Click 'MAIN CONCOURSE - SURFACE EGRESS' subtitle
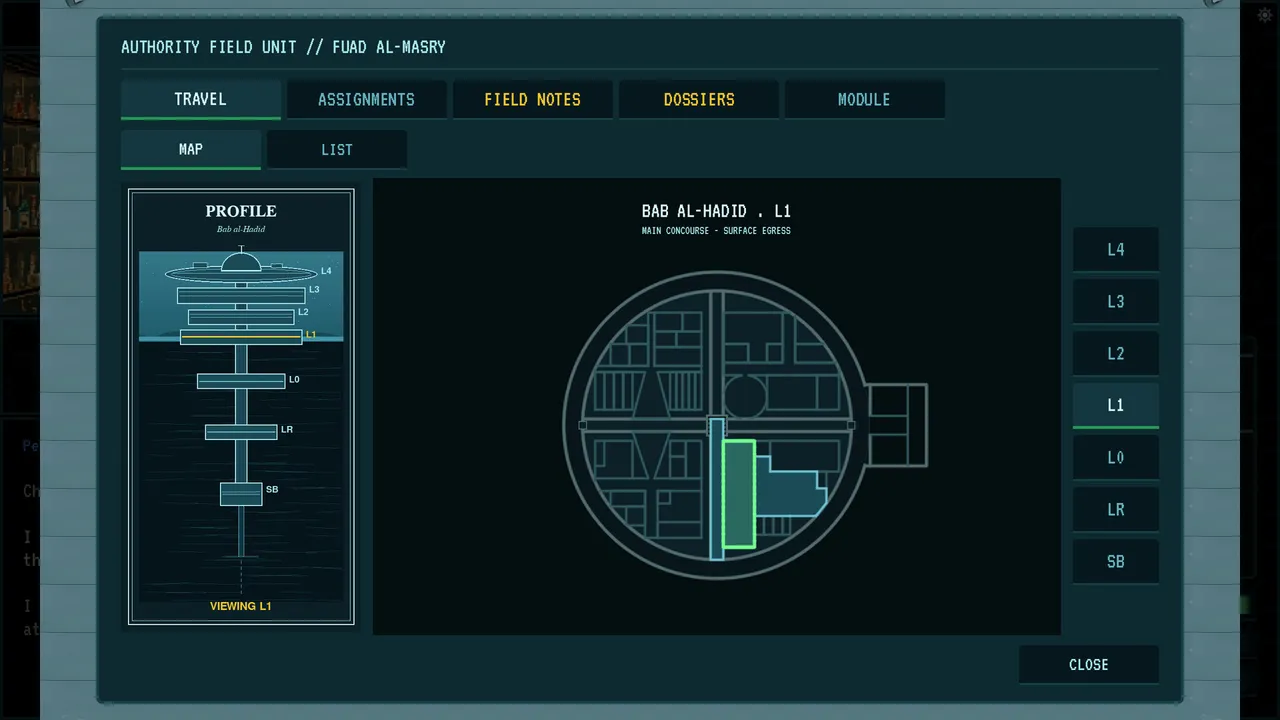Image resolution: width=1280 pixels, height=720 pixels. tap(716, 231)
